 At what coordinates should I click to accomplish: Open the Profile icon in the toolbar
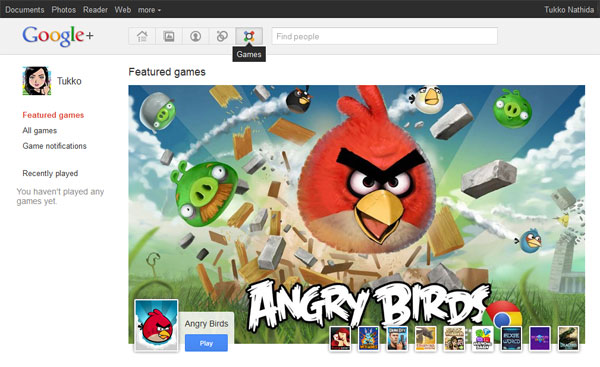(x=196, y=36)
